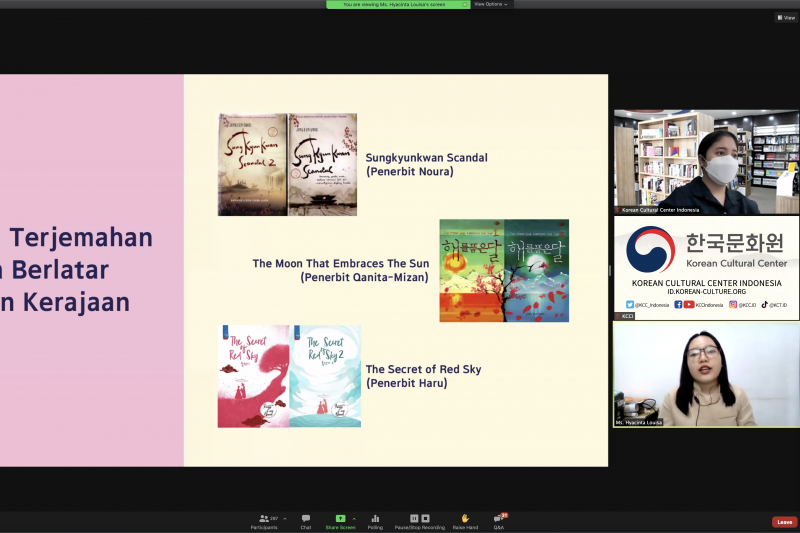
Task: Raise hand in the meeting
Action: 465,521
